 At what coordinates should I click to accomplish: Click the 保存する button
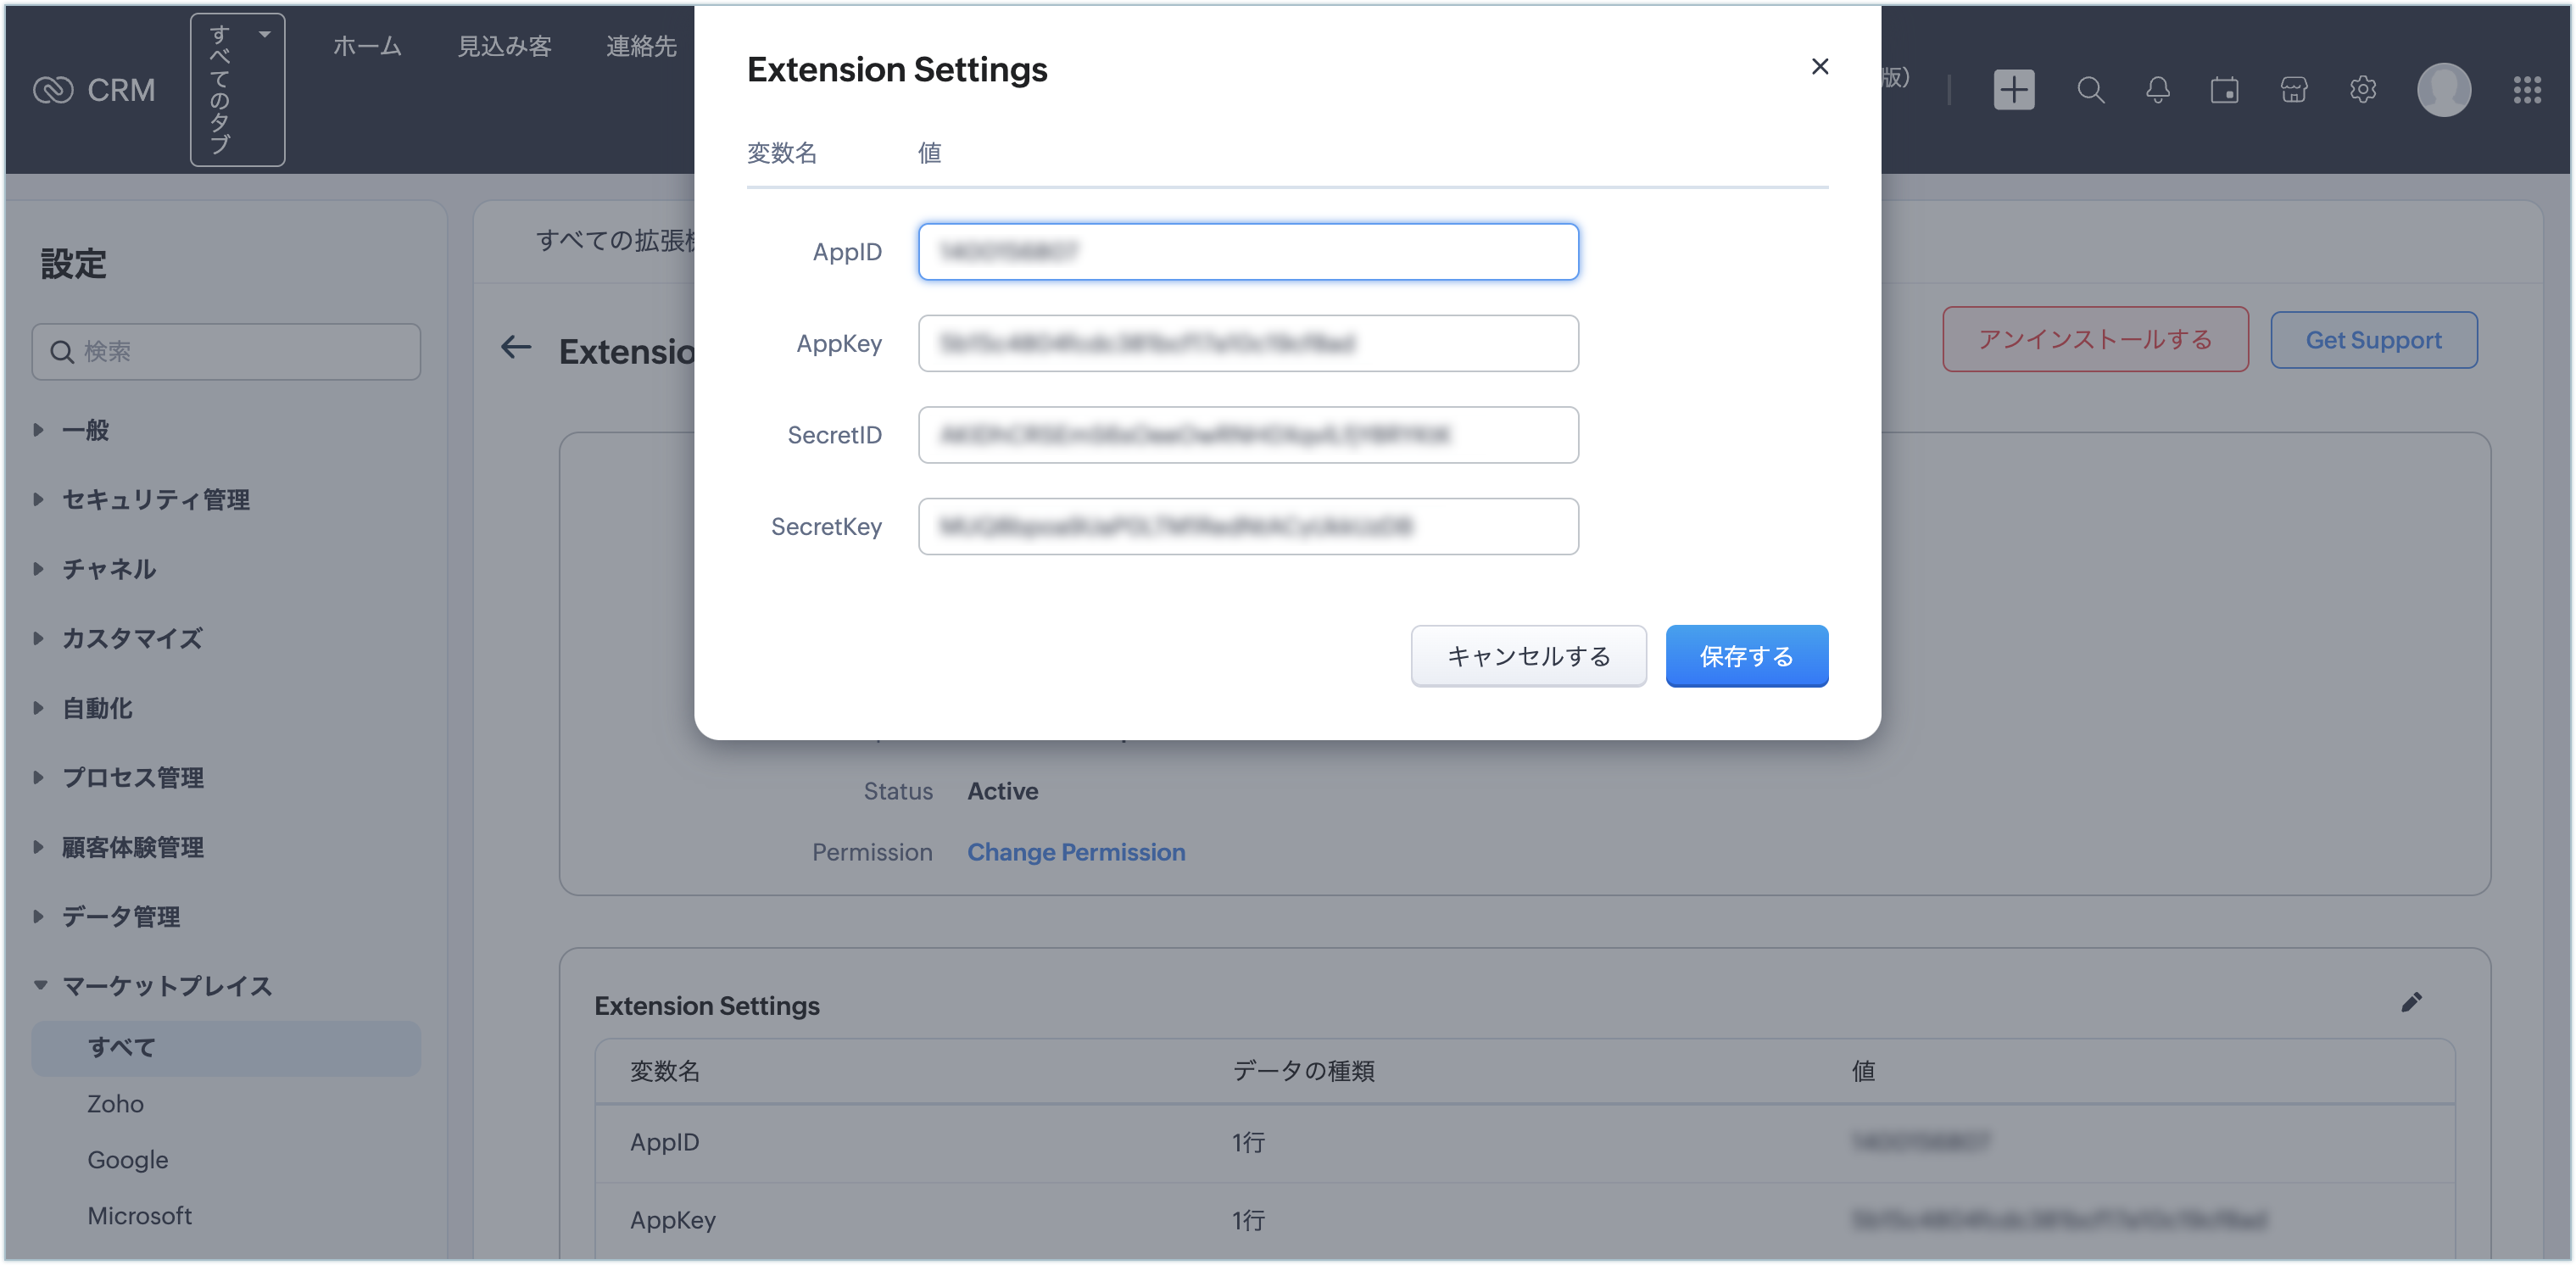(1746, 656)
